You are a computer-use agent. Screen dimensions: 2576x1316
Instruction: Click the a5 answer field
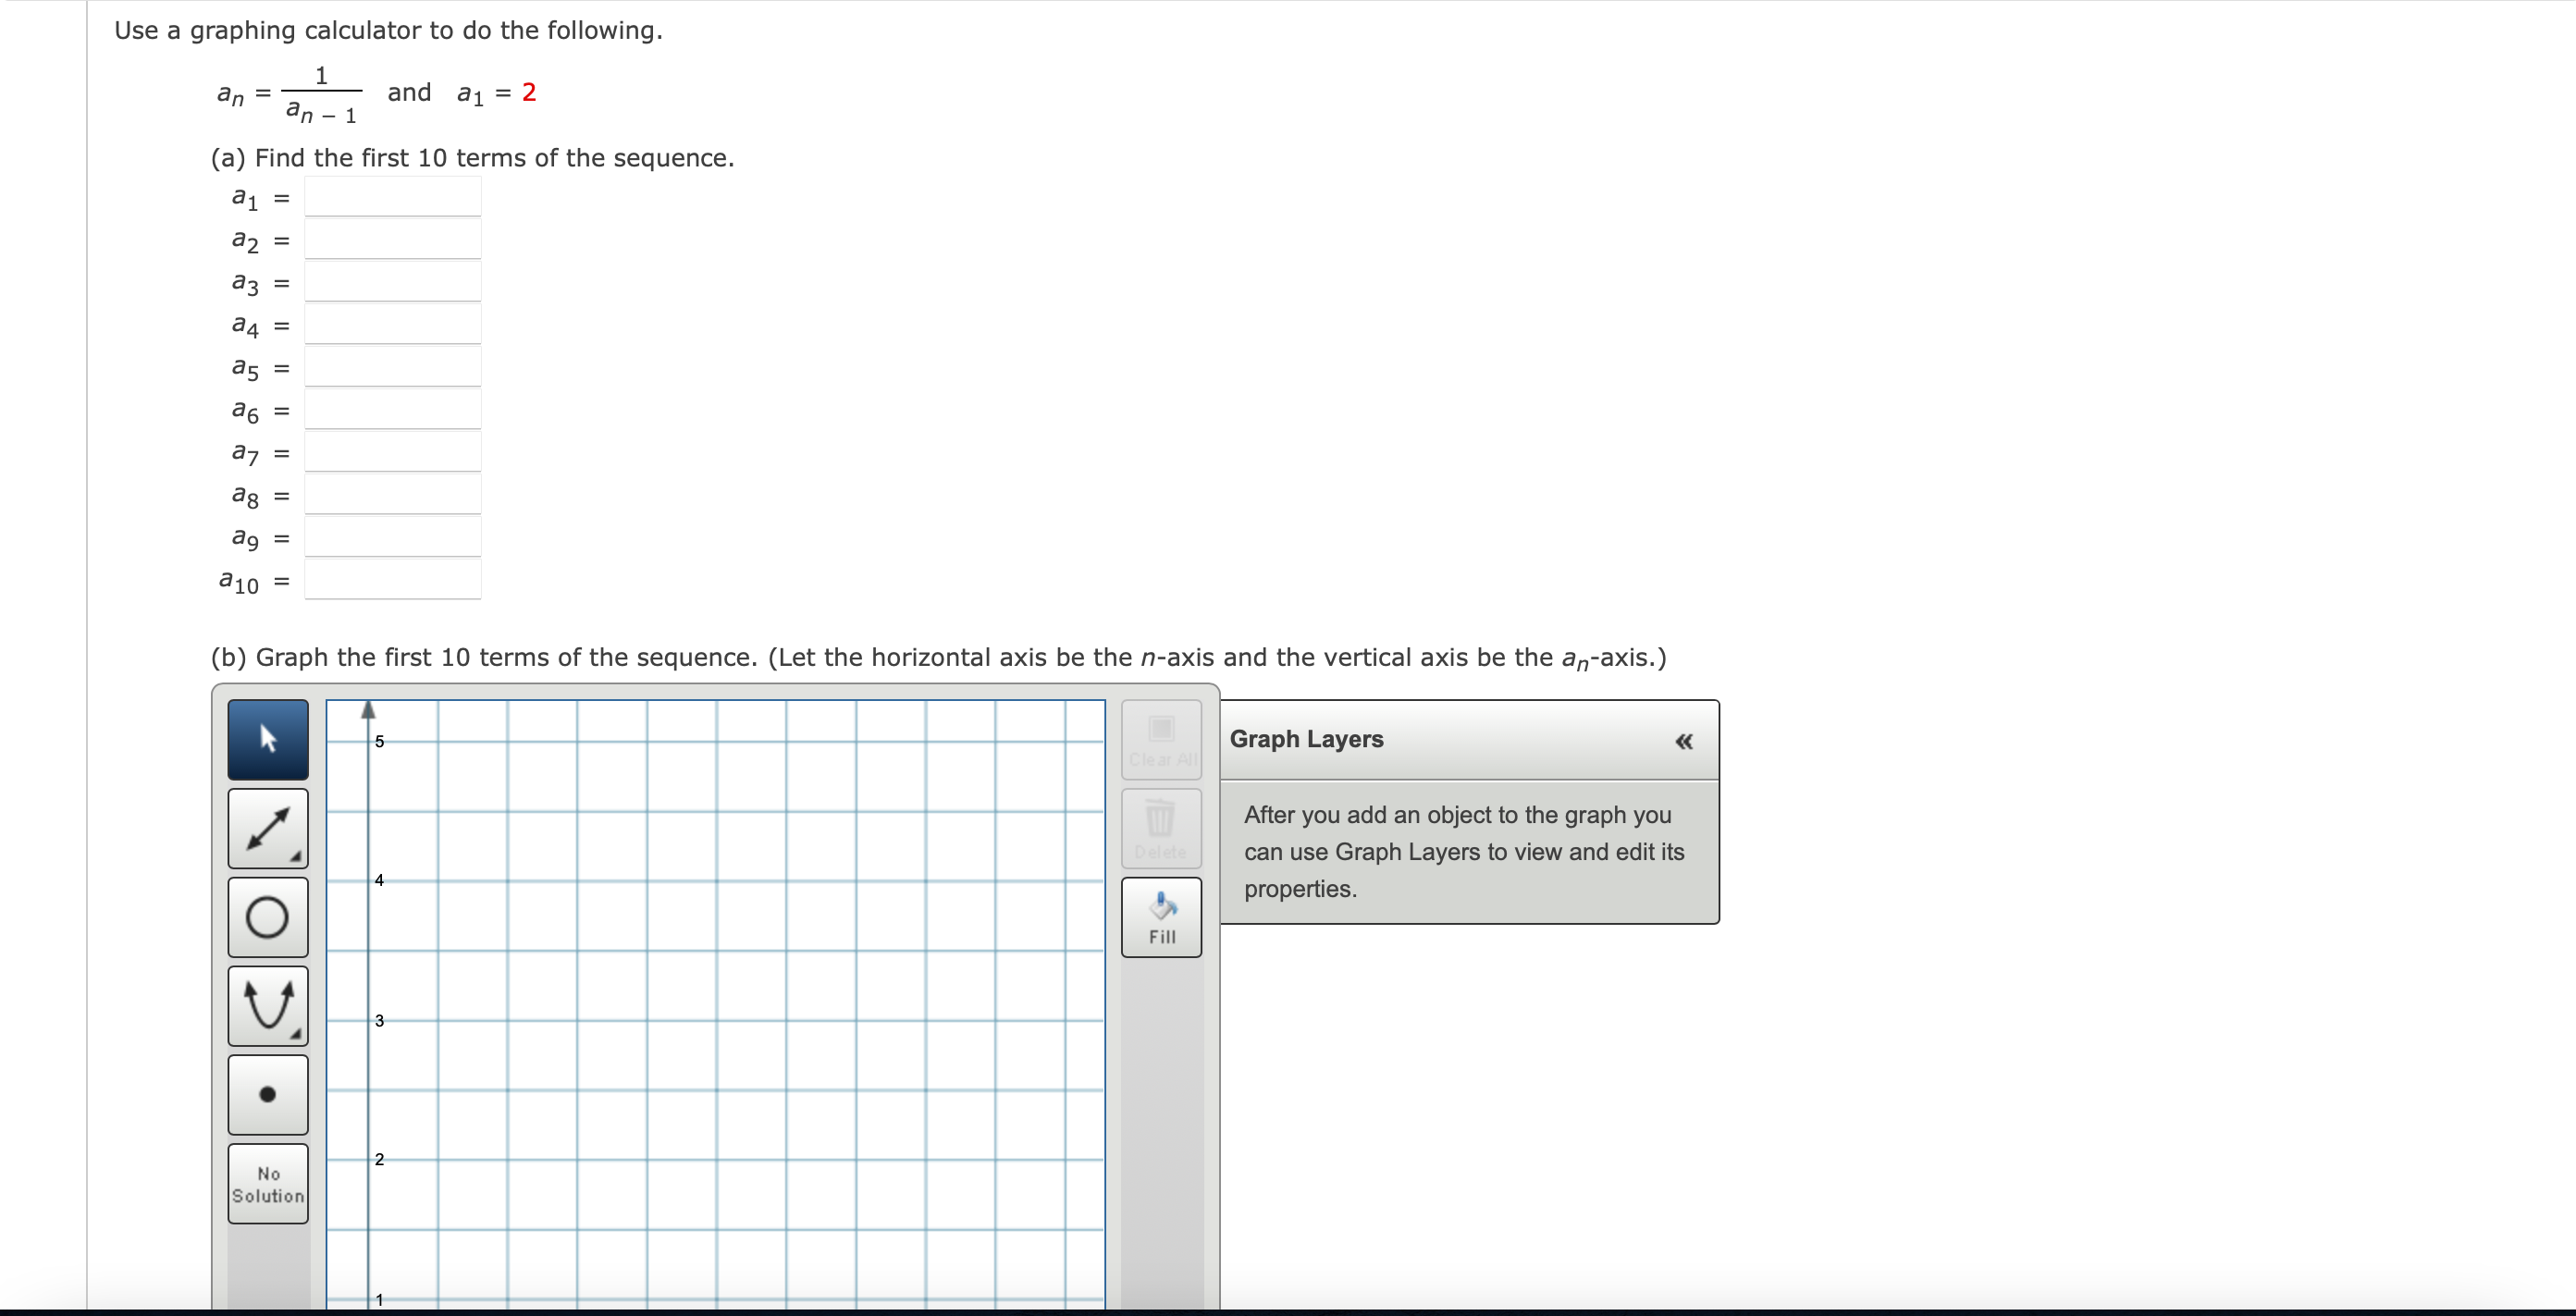pos(392,367)
